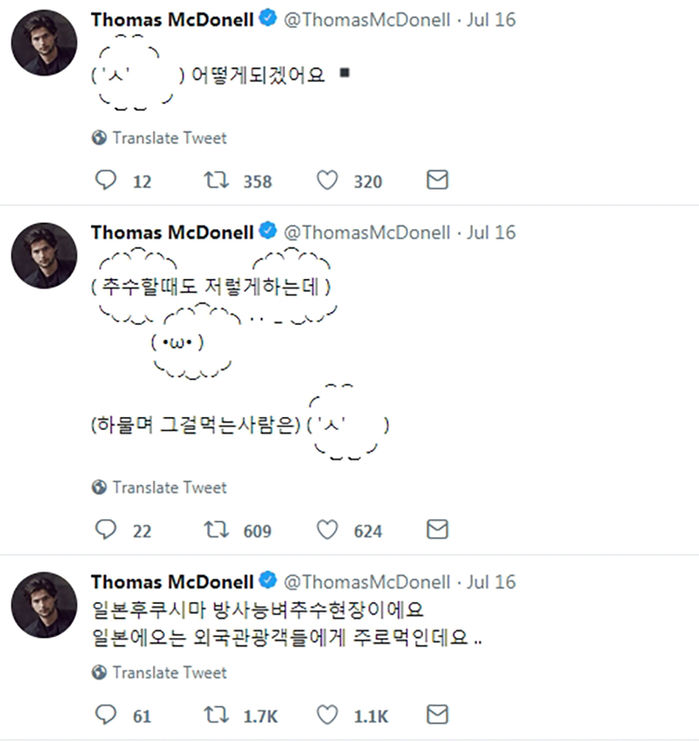Reply to the tweet with 61 replies
The height and width of the screenshot is (742, 699).
point(105,714)
